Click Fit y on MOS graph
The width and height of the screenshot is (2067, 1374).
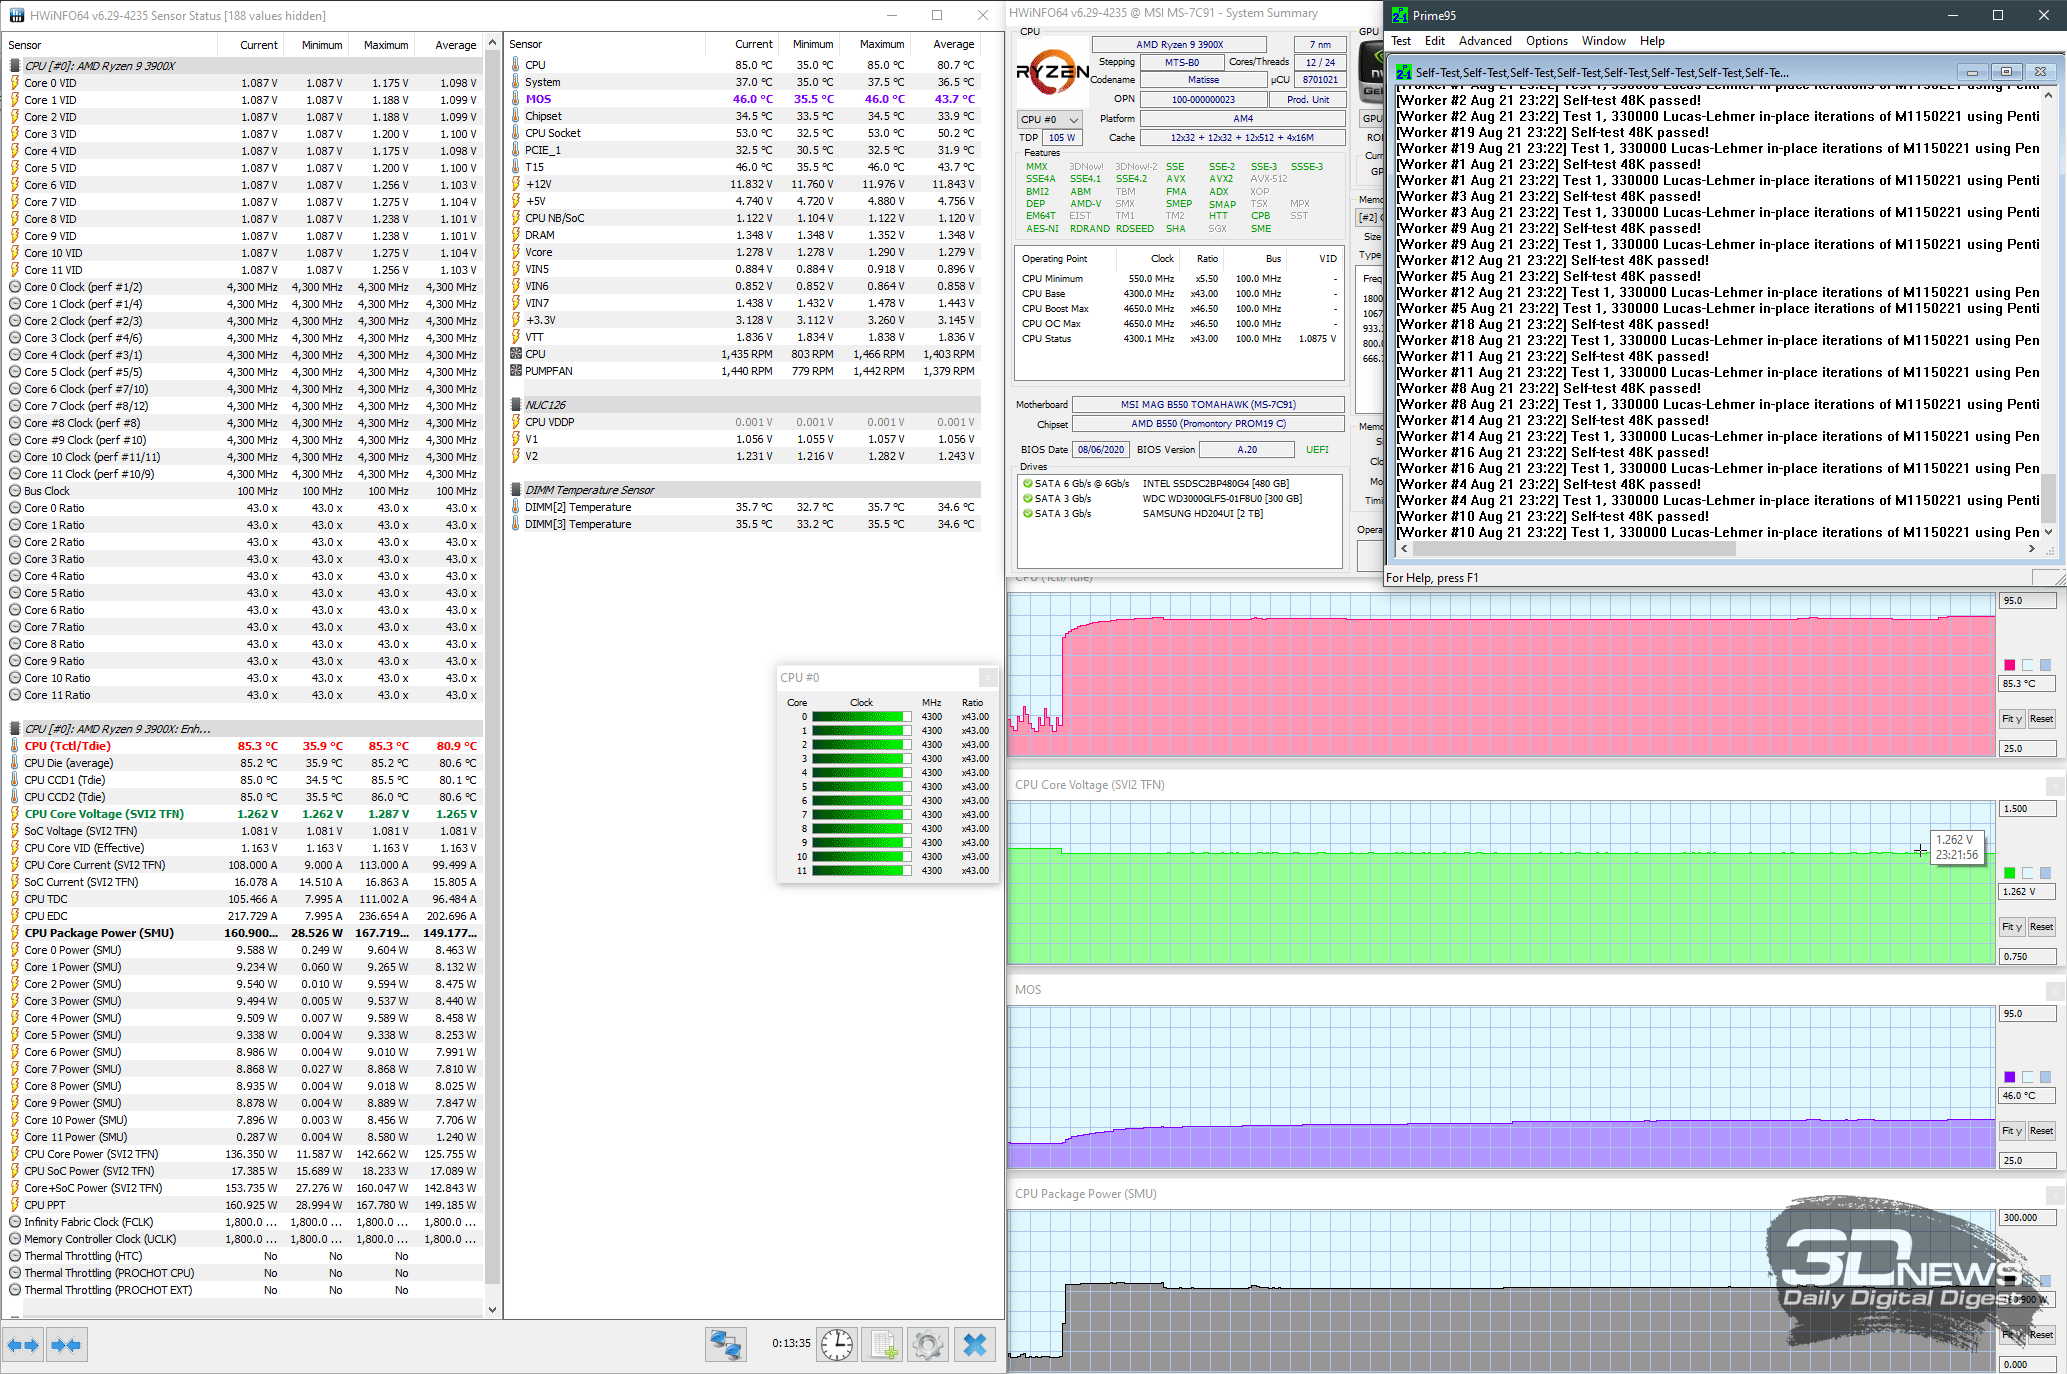pyautogui.click(x=2012, y=1131)
